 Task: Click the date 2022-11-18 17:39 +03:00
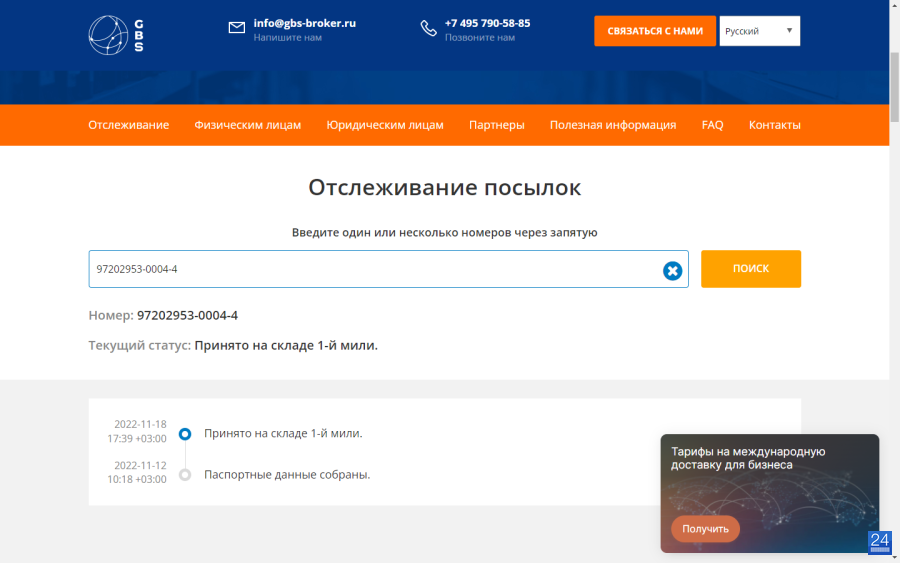[137, 432]
